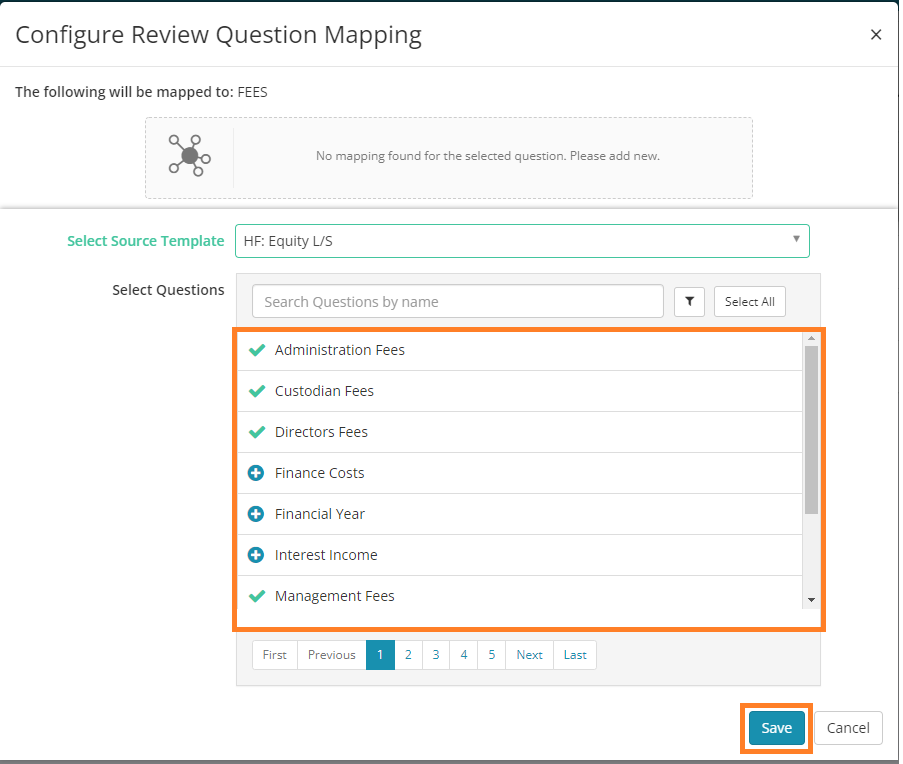Focus the Search Questions by name field
This screenshot has height=764, width=903.
coord(458,301)
